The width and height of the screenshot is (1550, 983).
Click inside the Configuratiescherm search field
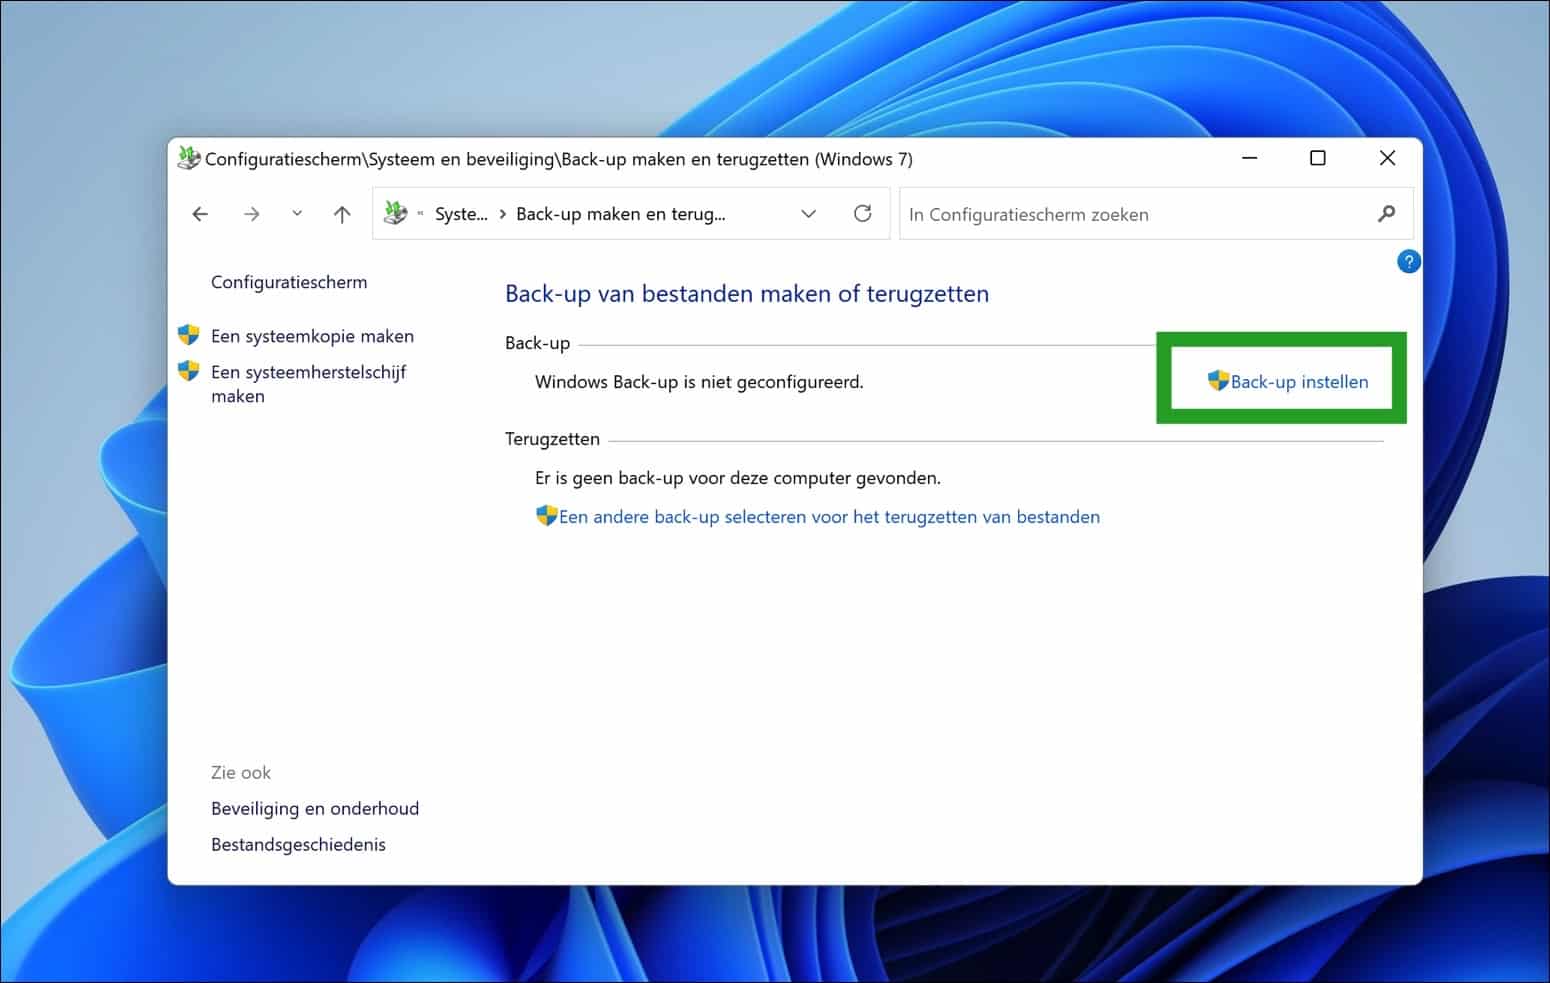pos(1100,213)
